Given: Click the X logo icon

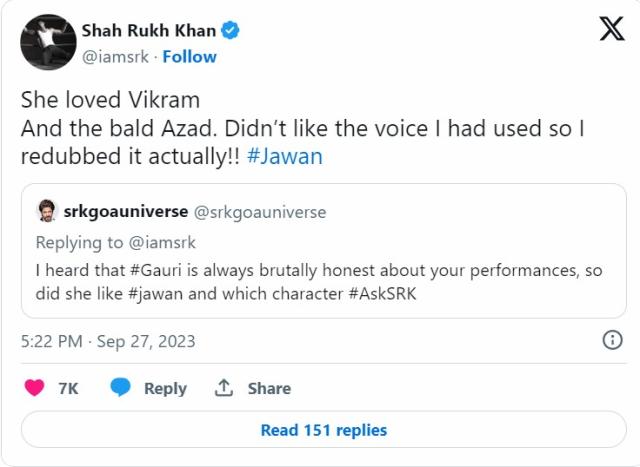Looking at the screenshot, I should (611, 30).
